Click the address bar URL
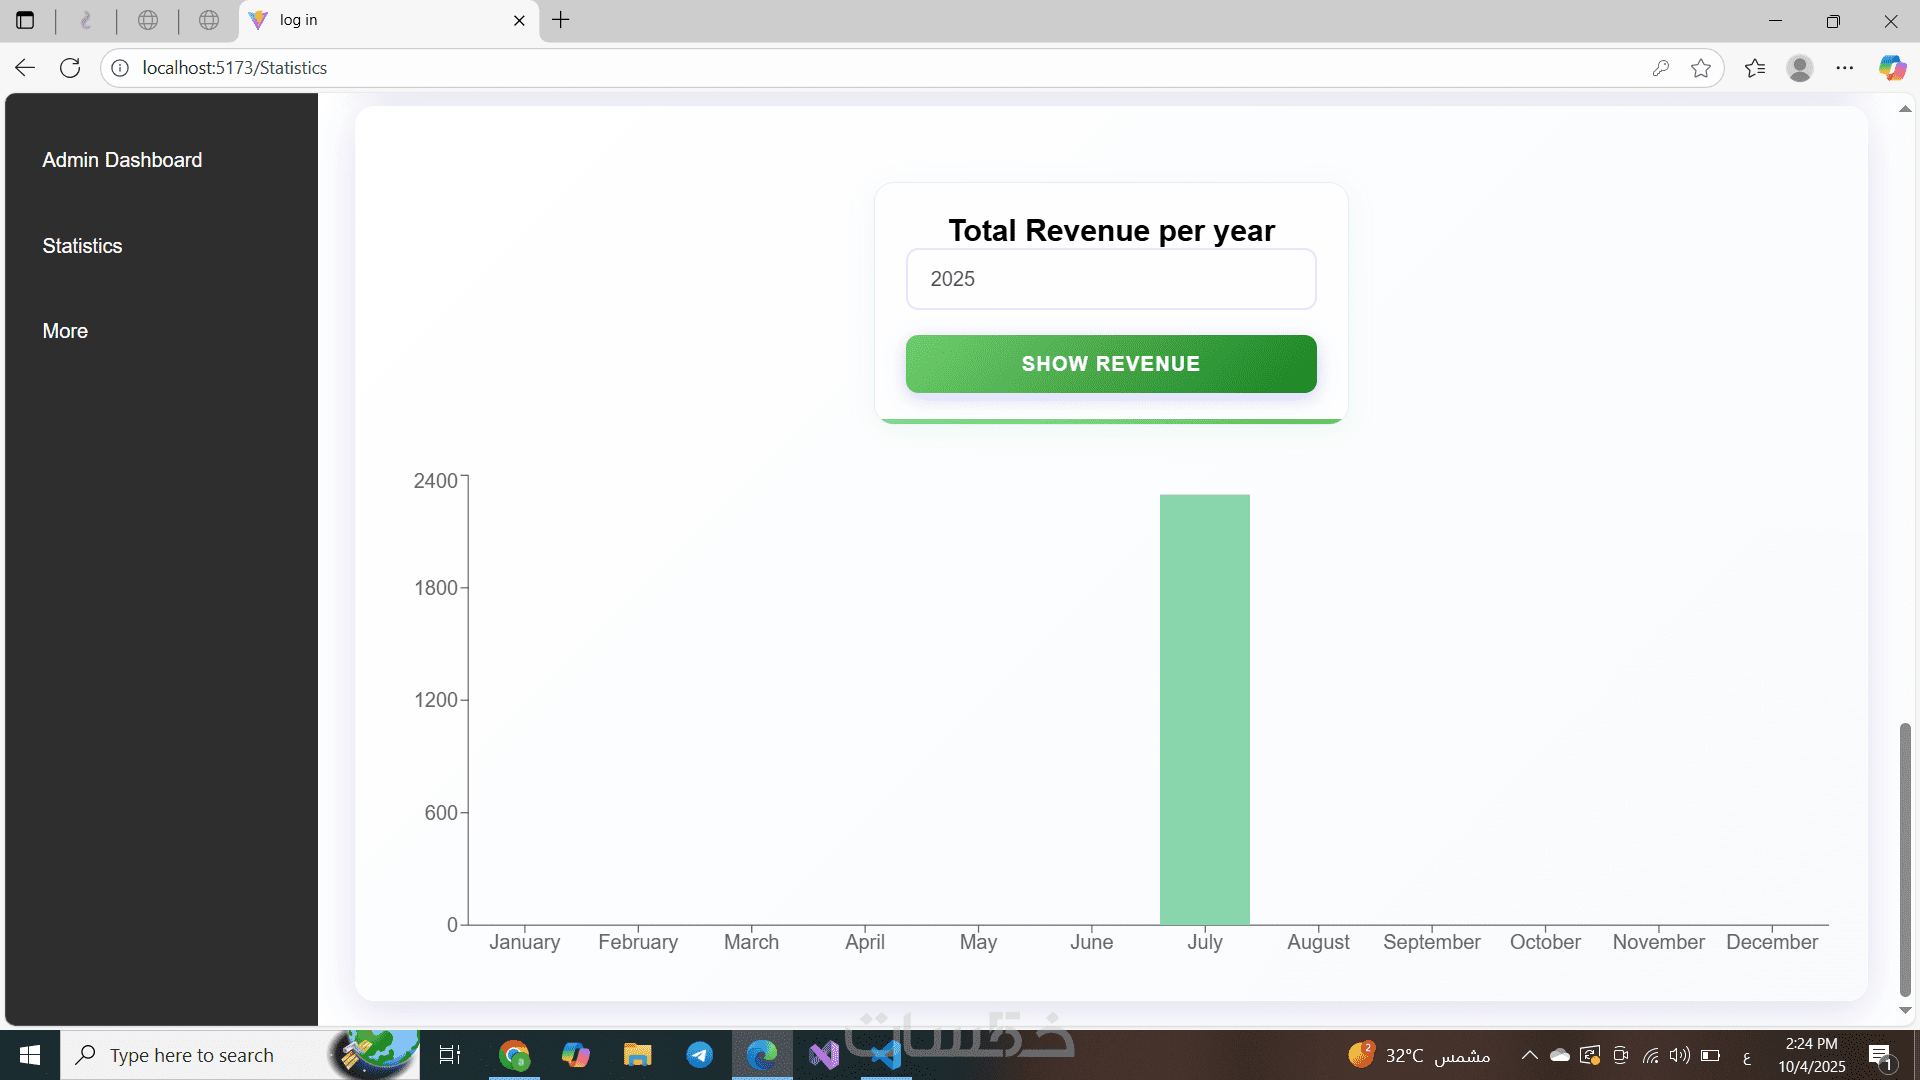The width and height of the screenshot is (1920, 1080). click(x=235, y=68)
